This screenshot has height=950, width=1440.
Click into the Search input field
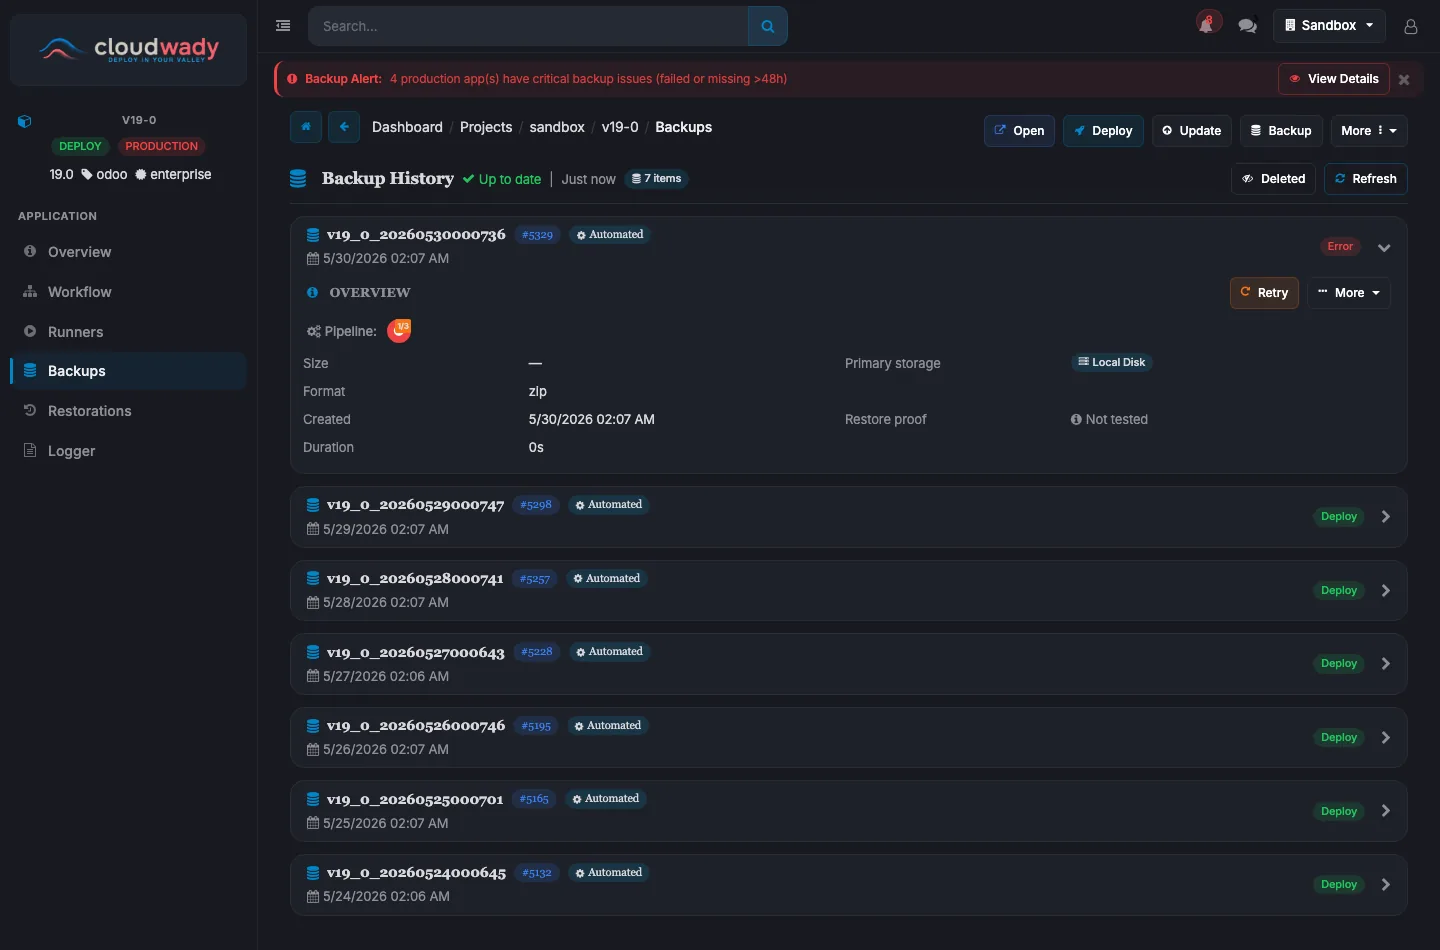[x=528, y=26]
